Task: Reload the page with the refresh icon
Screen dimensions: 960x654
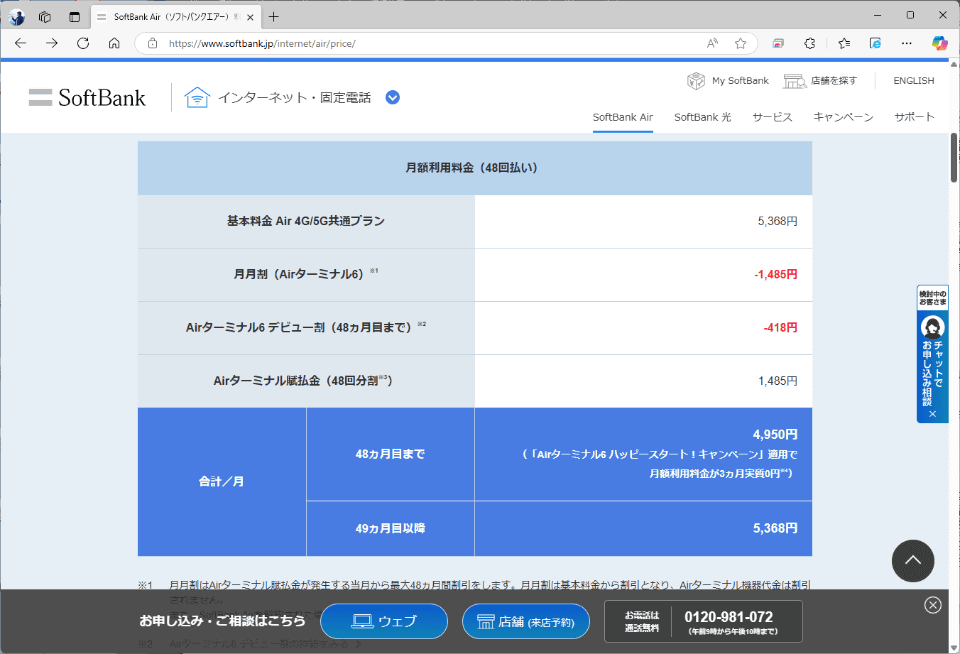Action: tap(83, 43)
